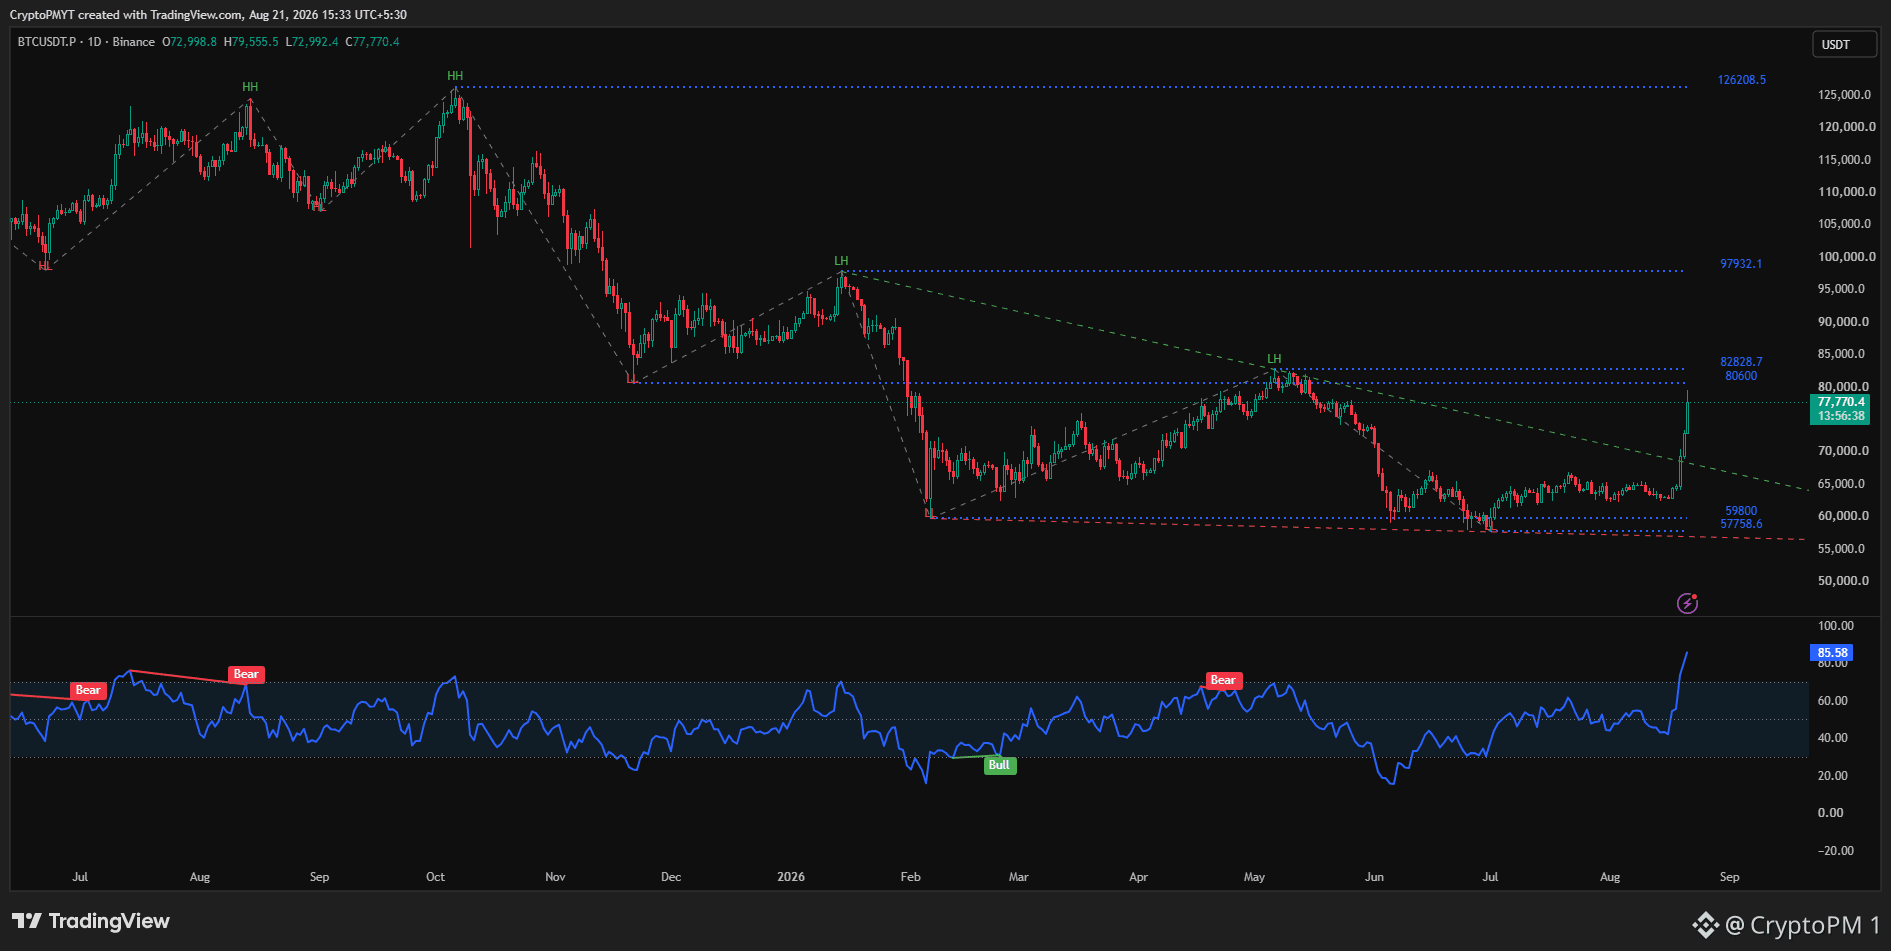Screen dimensions: 1891x951
Task: Click the HH label above the August peak
Action: coord(250,87)
